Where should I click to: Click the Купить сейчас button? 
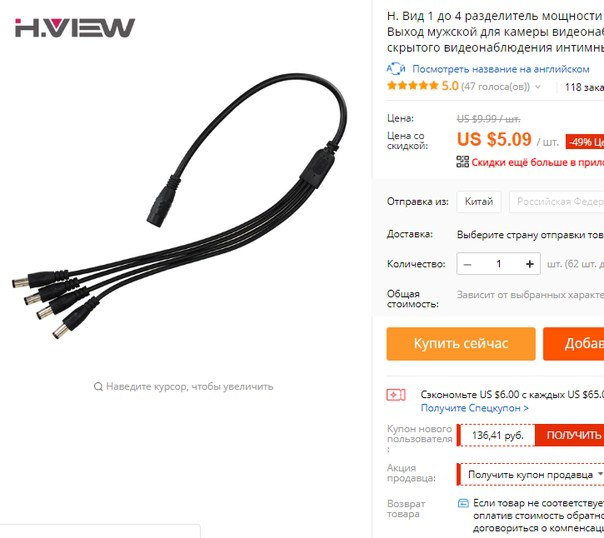[x=461, y=344]
